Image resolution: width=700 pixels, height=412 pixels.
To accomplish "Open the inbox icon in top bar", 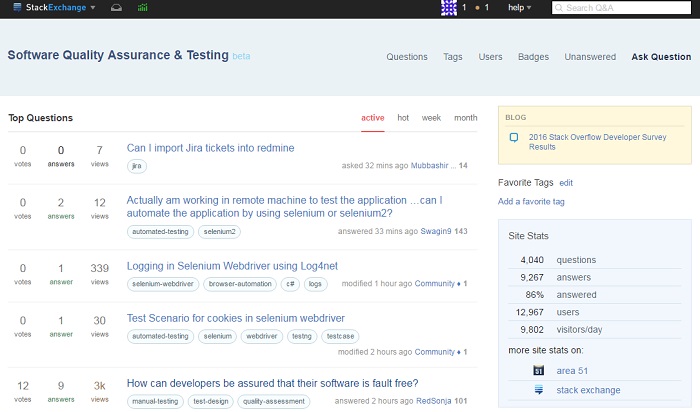I will (x=116, y=8).
